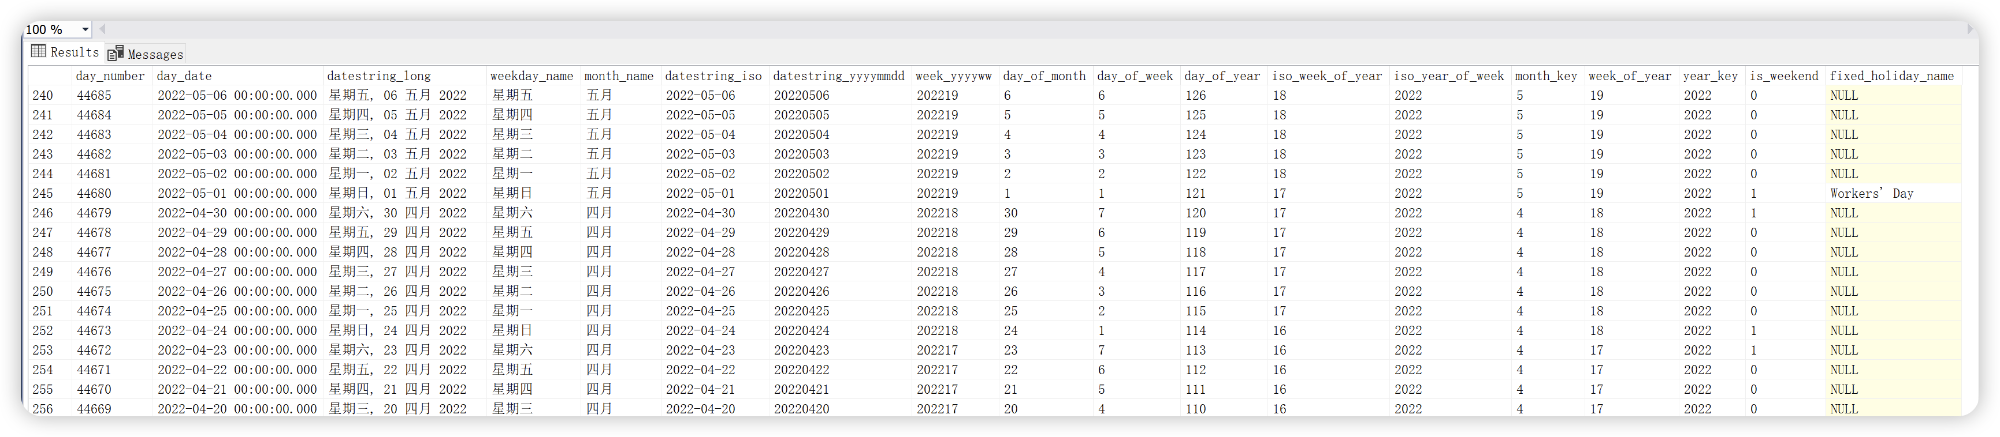This screenshot has width=2000, height=437.
Task: Click is_weekend cell in row 252
Action: click(1785, 331)
